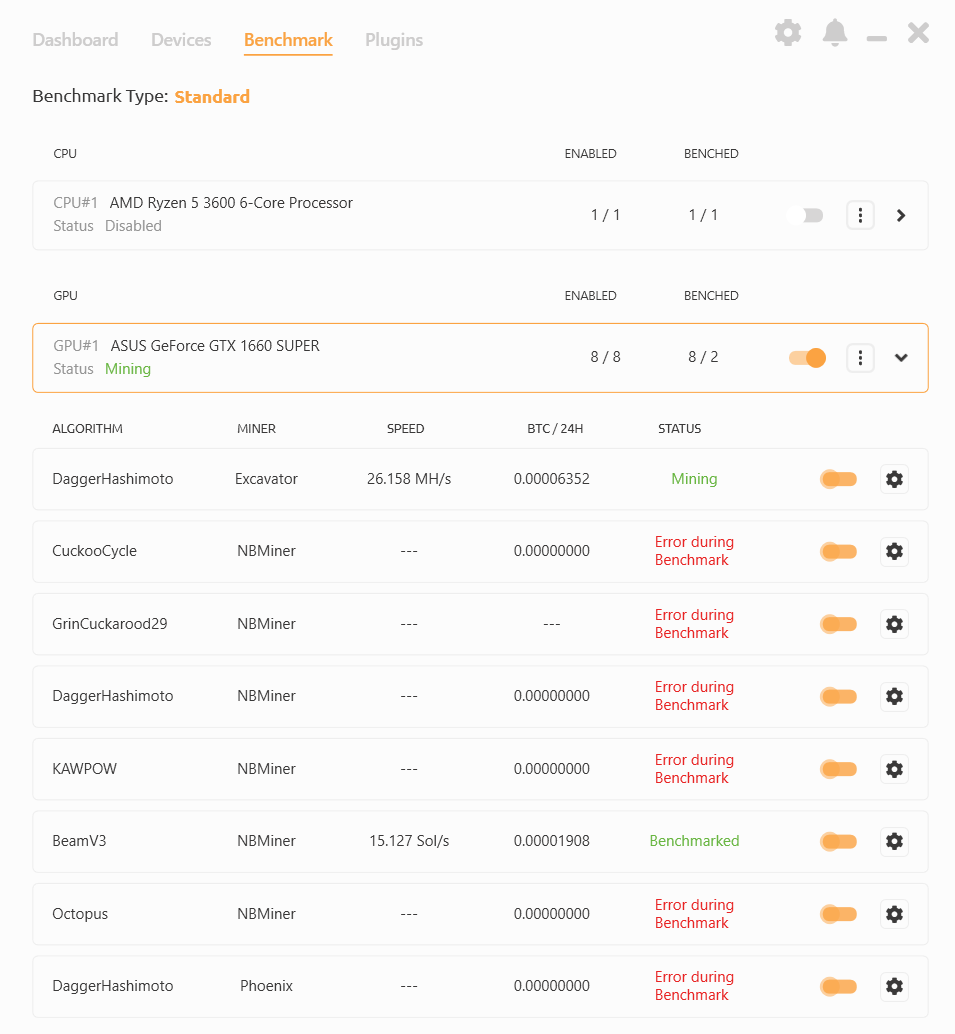Turn off the BeamV3 algorithm toggle
Image resolution: width=955 pixels, height=1034 pixels.
(x=838, y=841)
